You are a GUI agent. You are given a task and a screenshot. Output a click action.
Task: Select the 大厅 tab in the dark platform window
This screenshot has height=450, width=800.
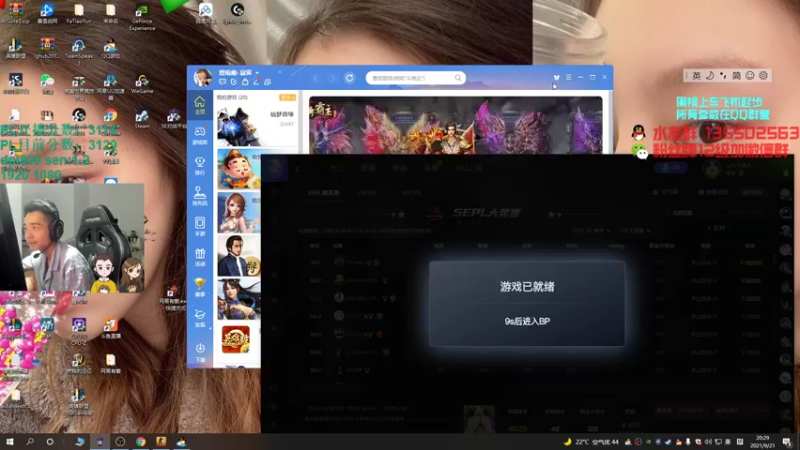(336, 168)
